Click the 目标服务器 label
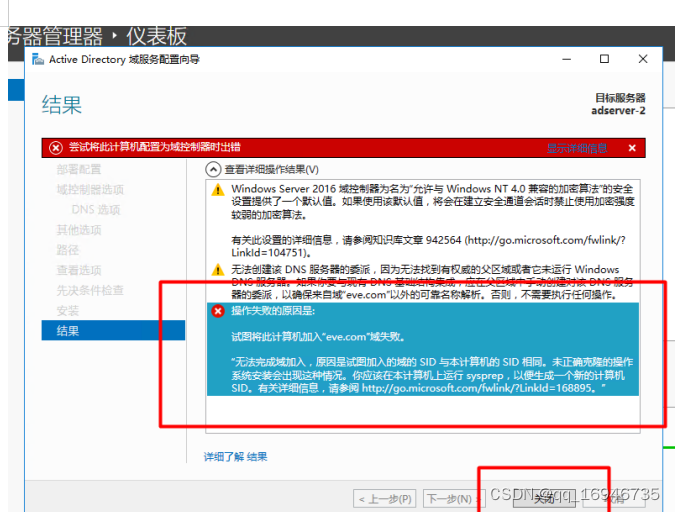675x512 pixels. (620, 98)
